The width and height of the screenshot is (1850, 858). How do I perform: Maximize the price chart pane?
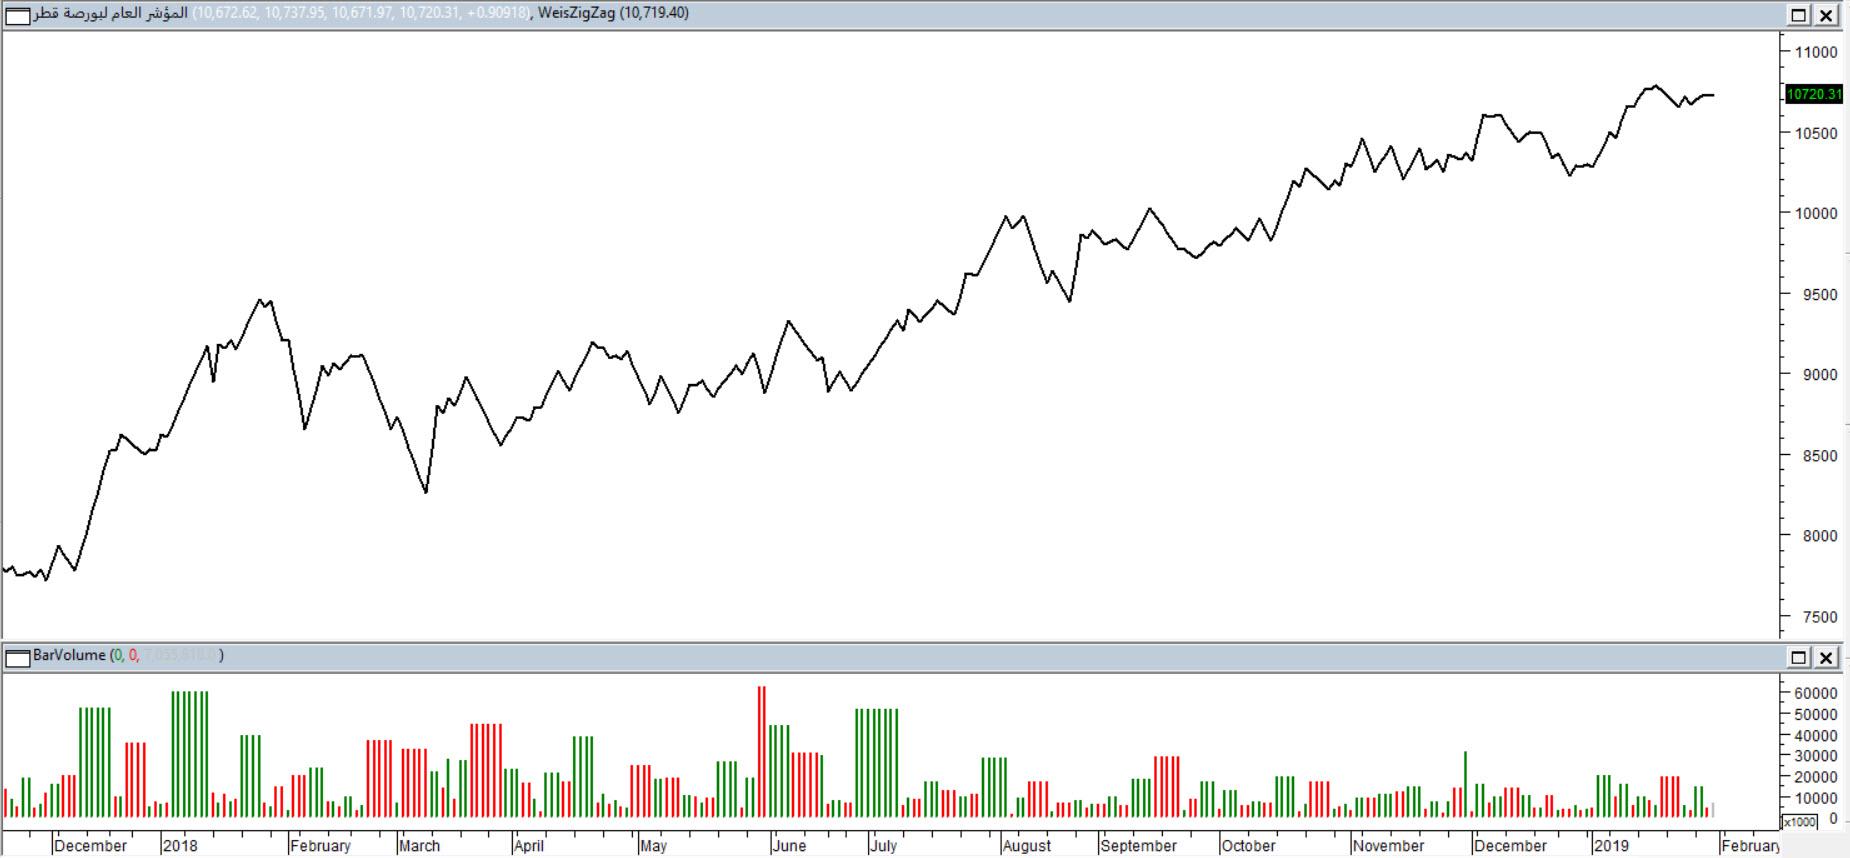click(1798, 15)
